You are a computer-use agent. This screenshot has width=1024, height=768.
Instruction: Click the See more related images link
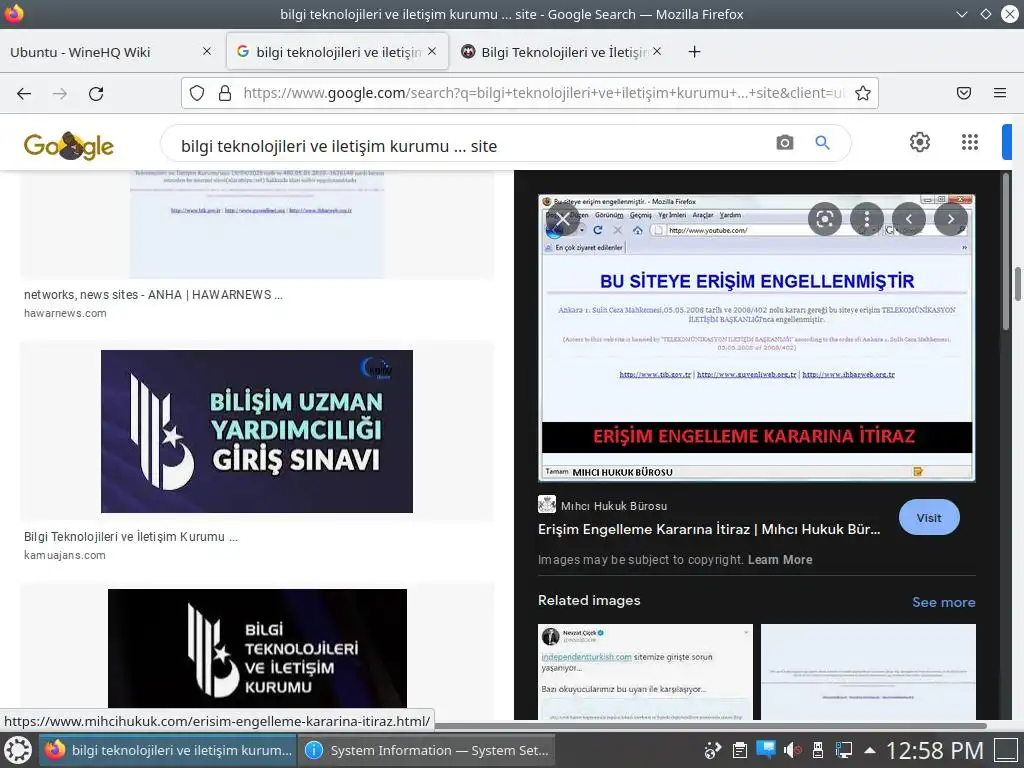944,602
